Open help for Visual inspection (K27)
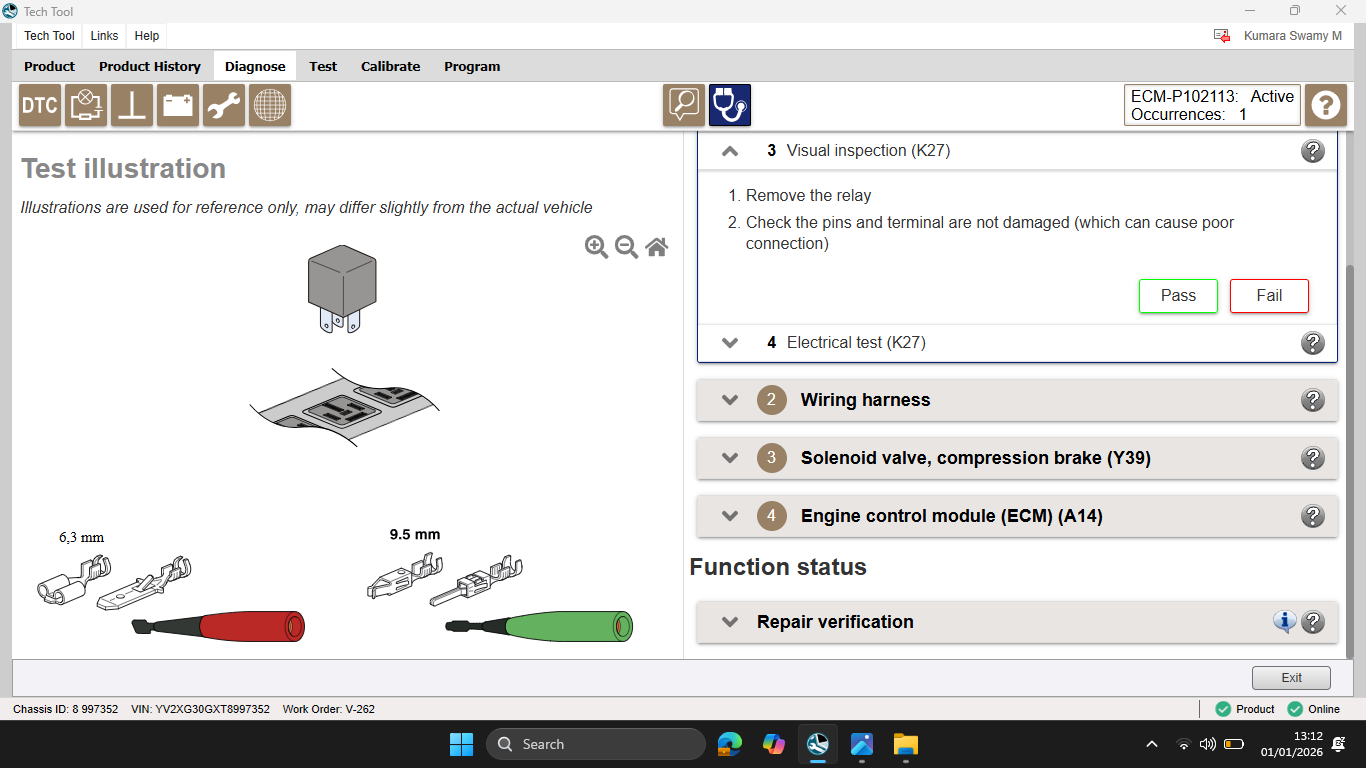1366x768 pixels. click(1313, 151)
